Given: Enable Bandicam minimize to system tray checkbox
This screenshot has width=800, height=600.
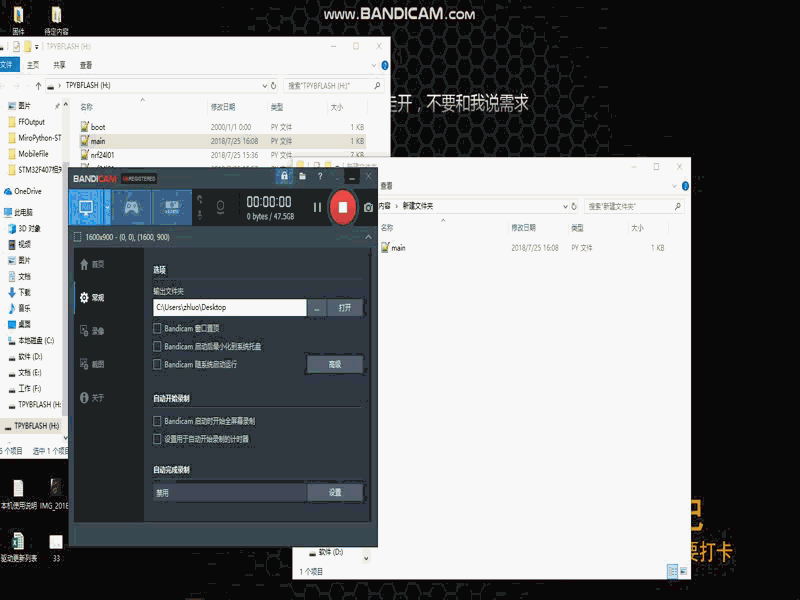Looking at the screenshot, I should (x=158, y=346).
